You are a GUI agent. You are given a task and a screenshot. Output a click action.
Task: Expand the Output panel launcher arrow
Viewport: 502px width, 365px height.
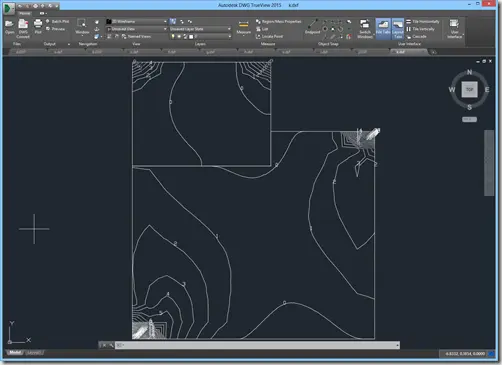[69, 44]
